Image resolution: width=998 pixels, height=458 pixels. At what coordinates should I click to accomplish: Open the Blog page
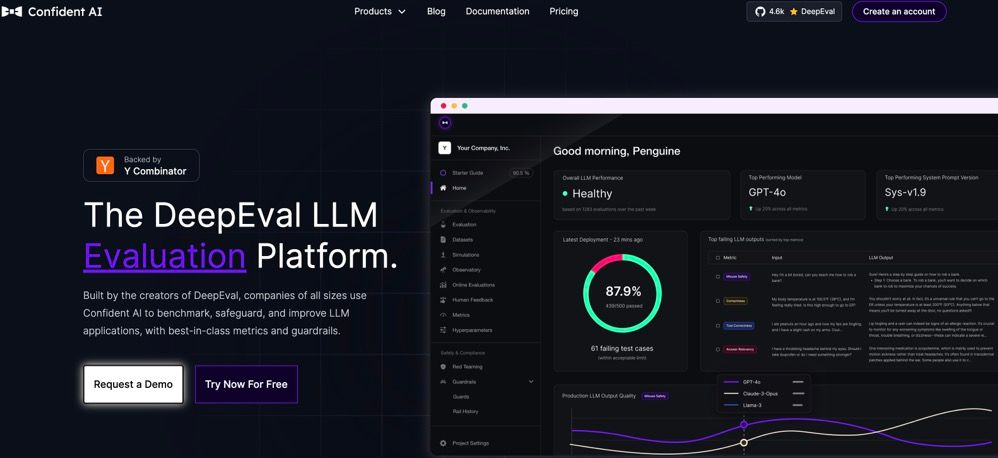tap(436, 11)
